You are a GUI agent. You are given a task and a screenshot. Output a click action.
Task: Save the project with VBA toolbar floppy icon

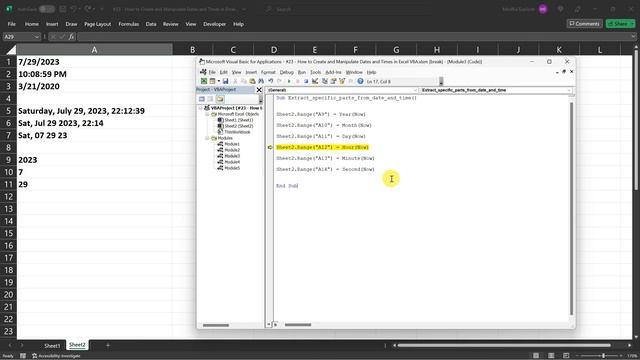225,81
